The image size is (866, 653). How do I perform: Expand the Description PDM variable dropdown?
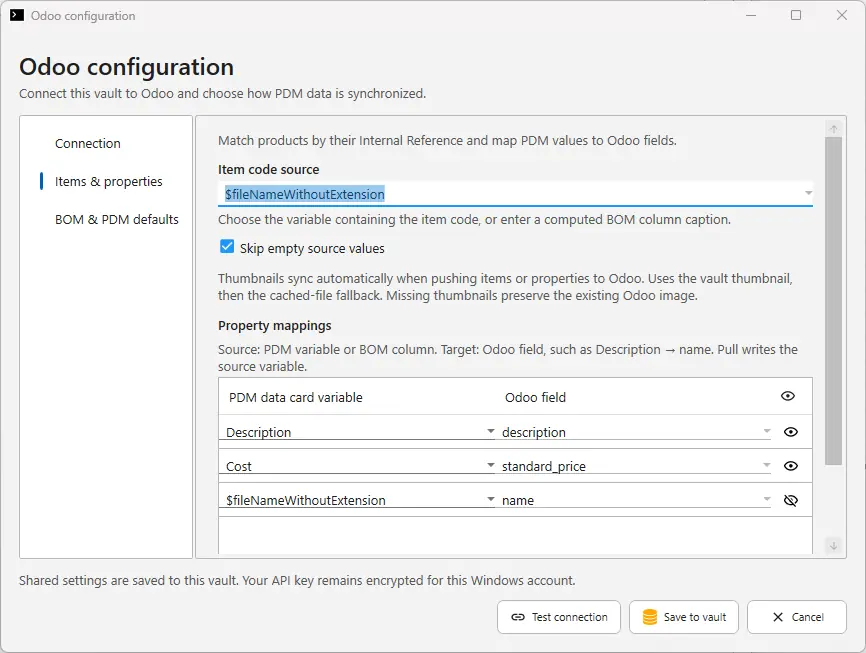(x=490, y=431)
